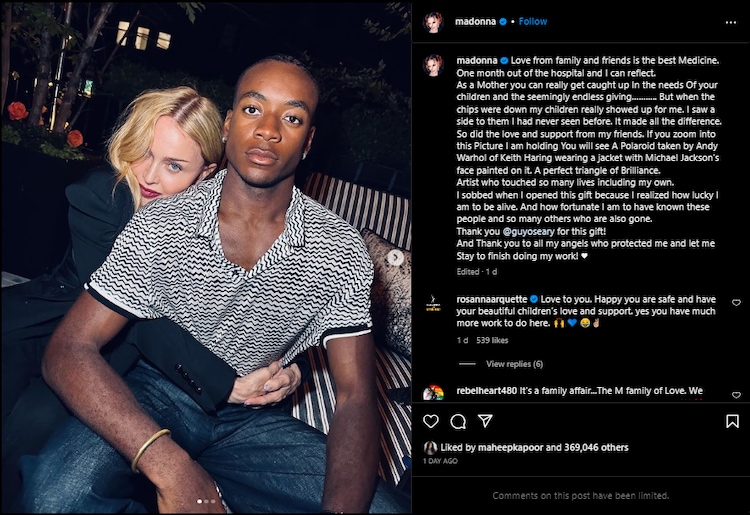Open rosannaarquette's profile avatar
The height and width of the screenshot is (515, 750).
tap(433, 303)
